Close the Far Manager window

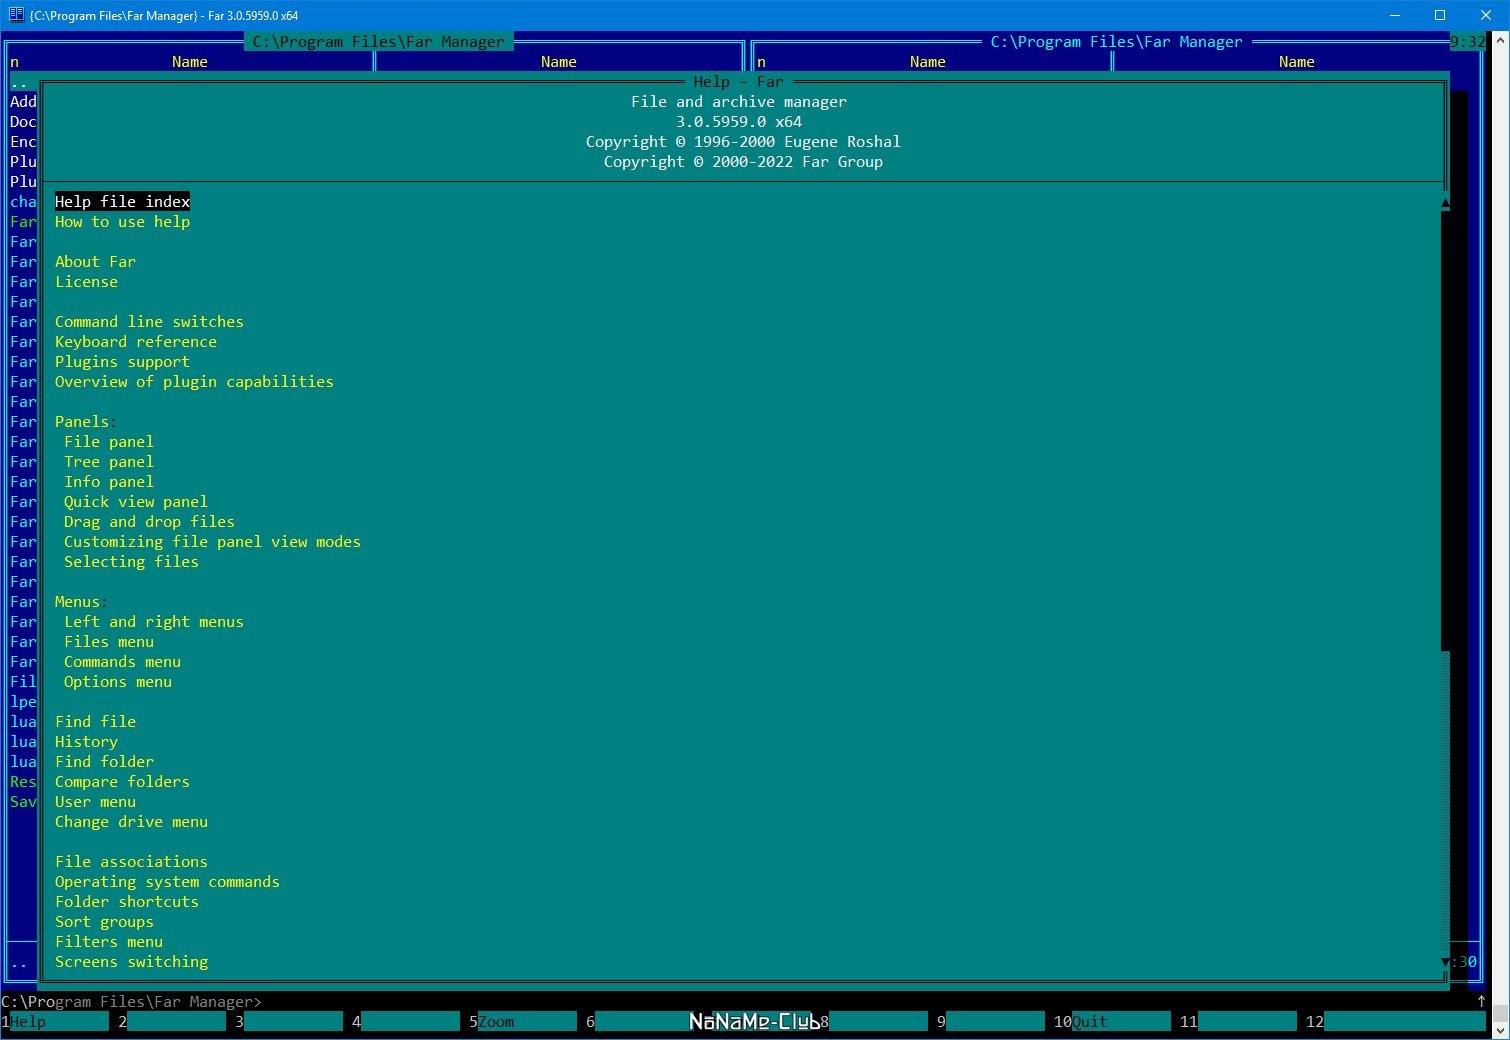click(x=1486, y=15)
